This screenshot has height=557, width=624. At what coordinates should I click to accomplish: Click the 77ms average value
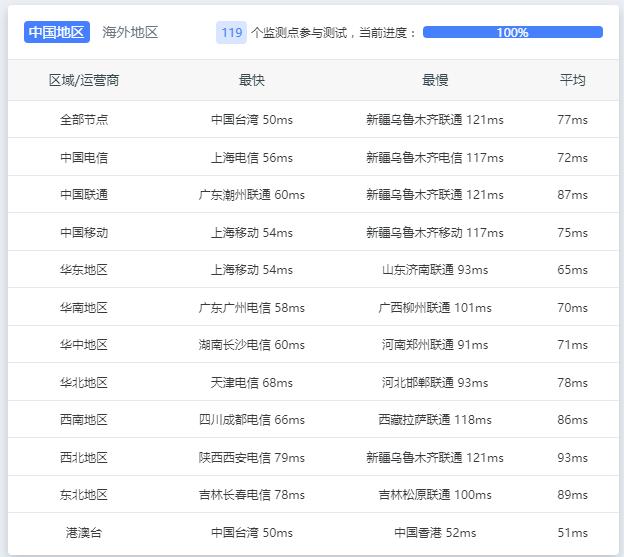tap(572, 119)
